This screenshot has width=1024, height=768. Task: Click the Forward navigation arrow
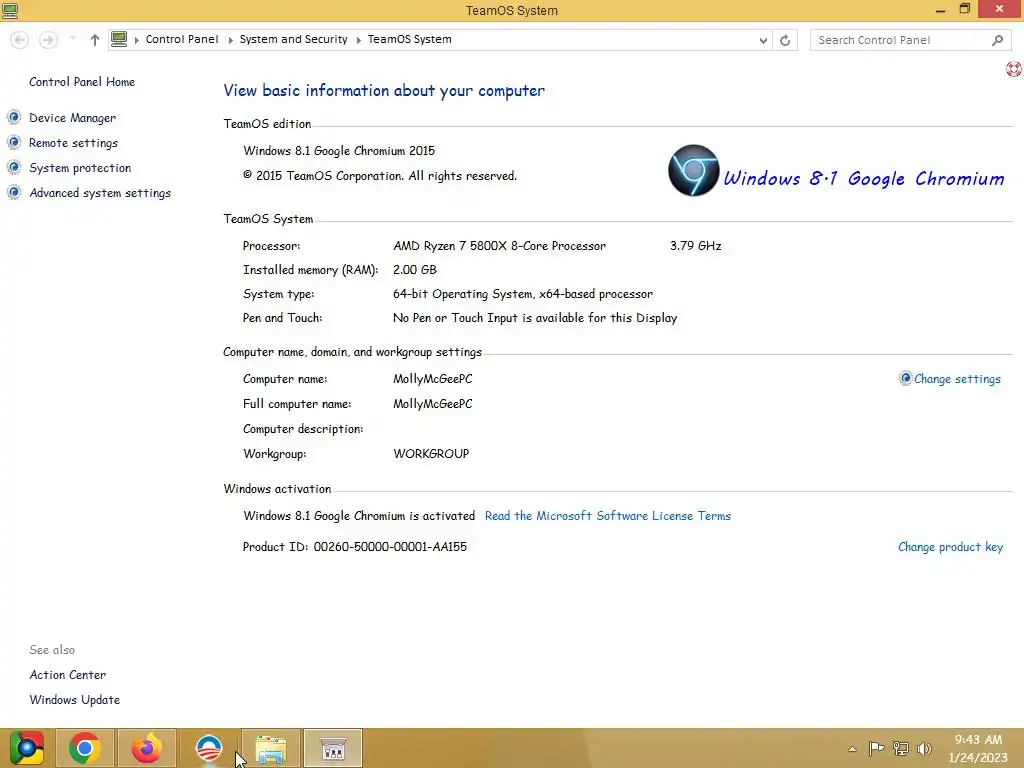48,40
